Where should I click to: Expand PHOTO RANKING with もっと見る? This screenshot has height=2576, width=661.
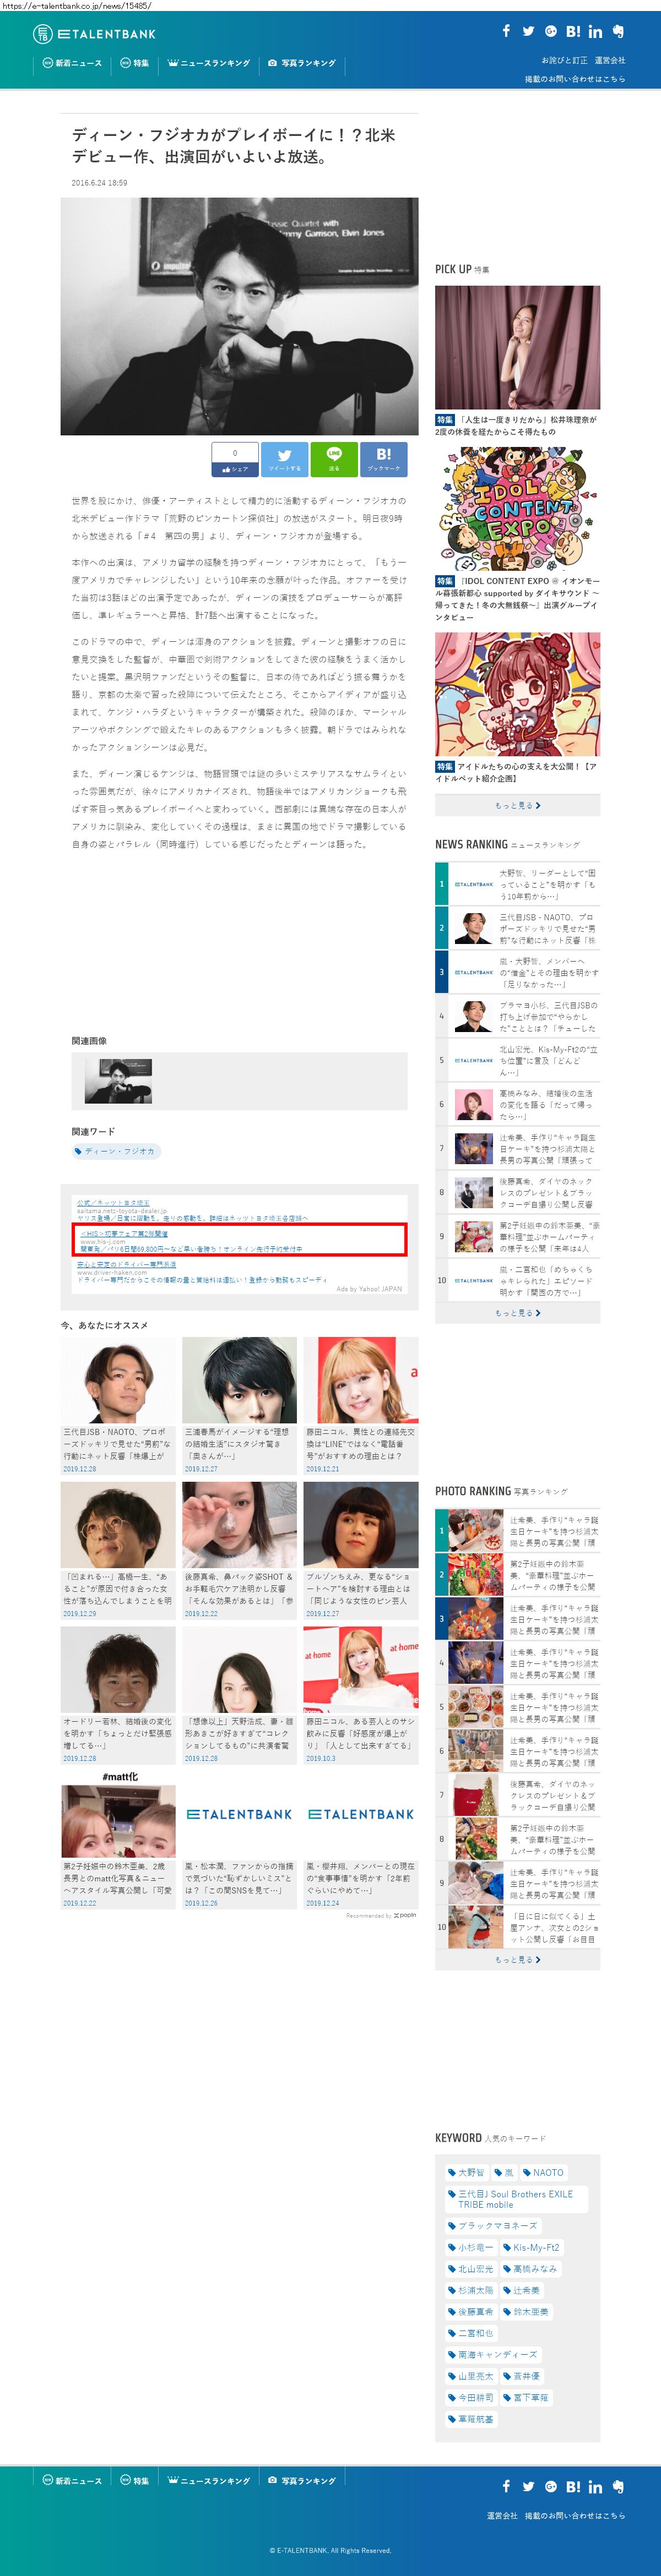point(517,1959)
